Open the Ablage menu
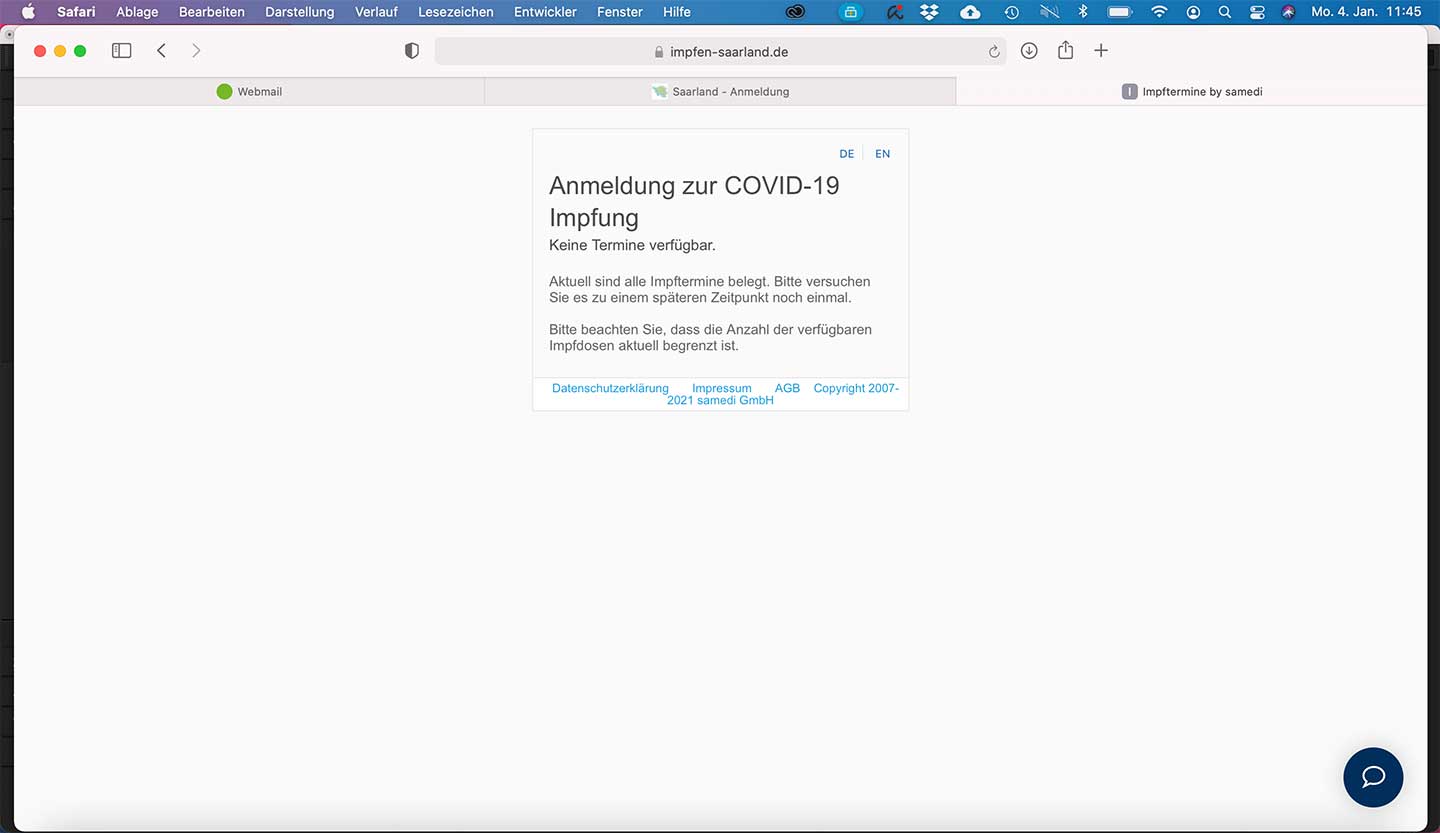Screen dimensions: 1440x833 137,12
